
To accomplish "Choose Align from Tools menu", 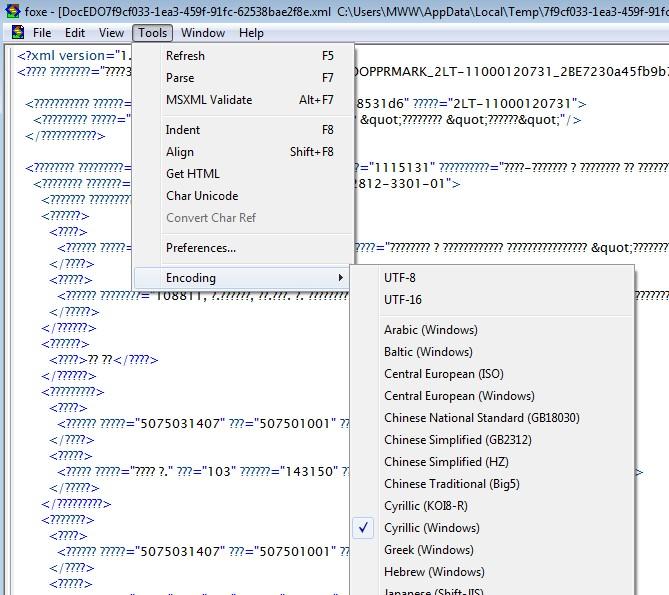I will [180, 152].
